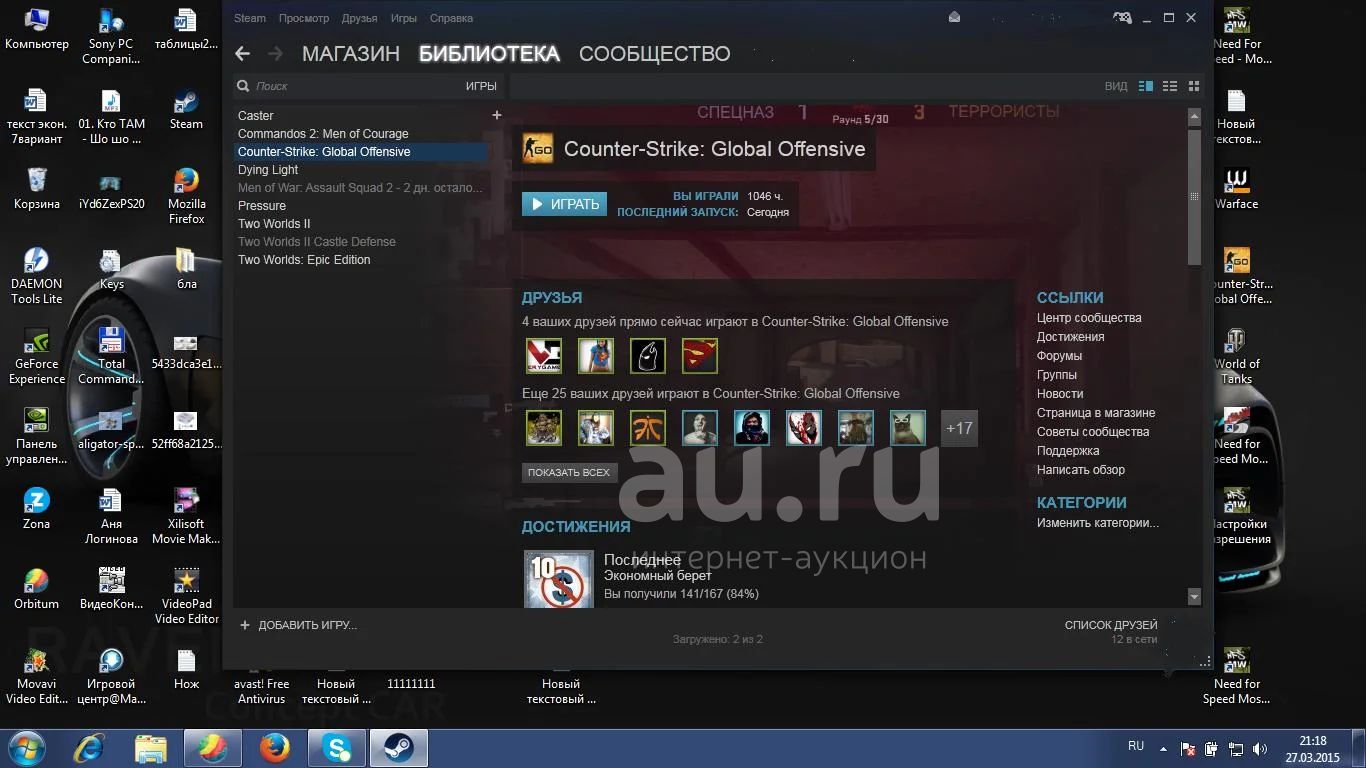
Task: Switch library to grid view icon
Action: click(x=1193, y=87)
